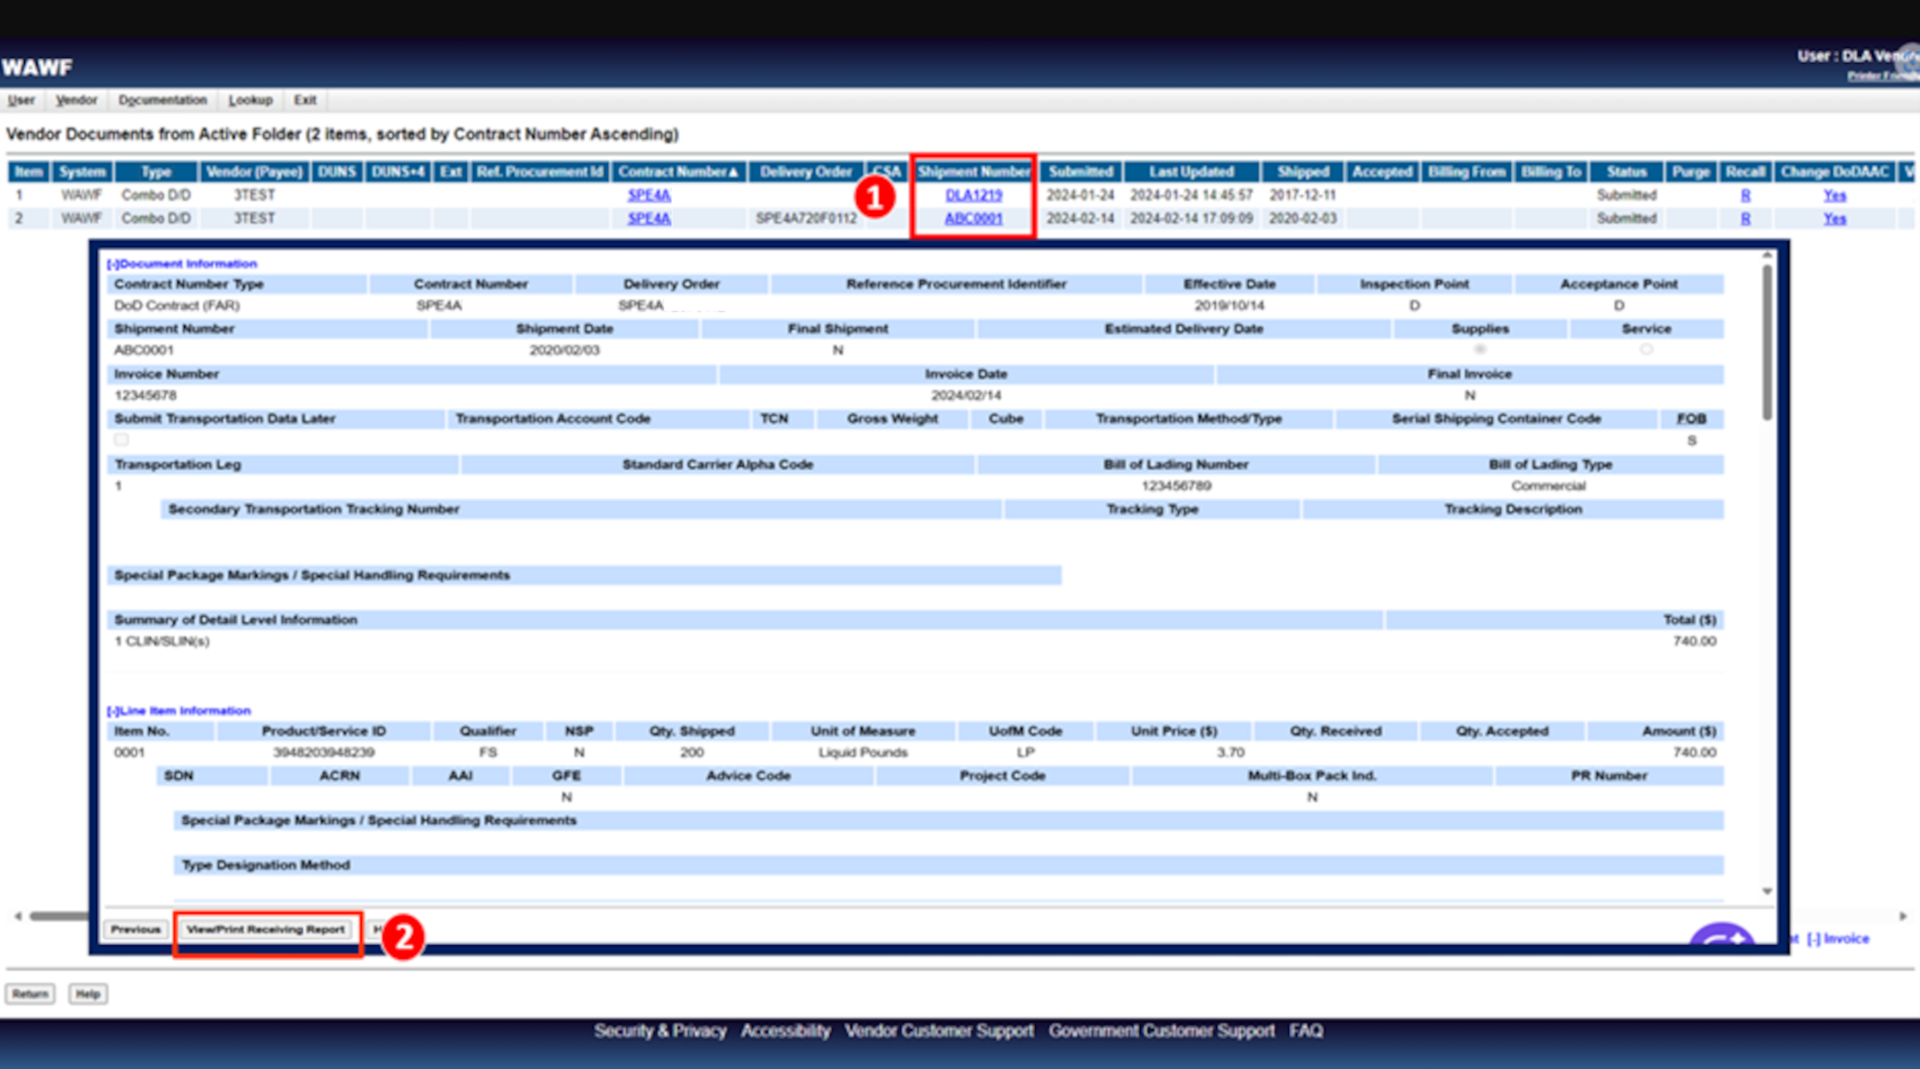Image resolution: width=1920 pixels, height=1069 pixels.
Task: Click the Delivery Order column header
Action: coord(806,172)
